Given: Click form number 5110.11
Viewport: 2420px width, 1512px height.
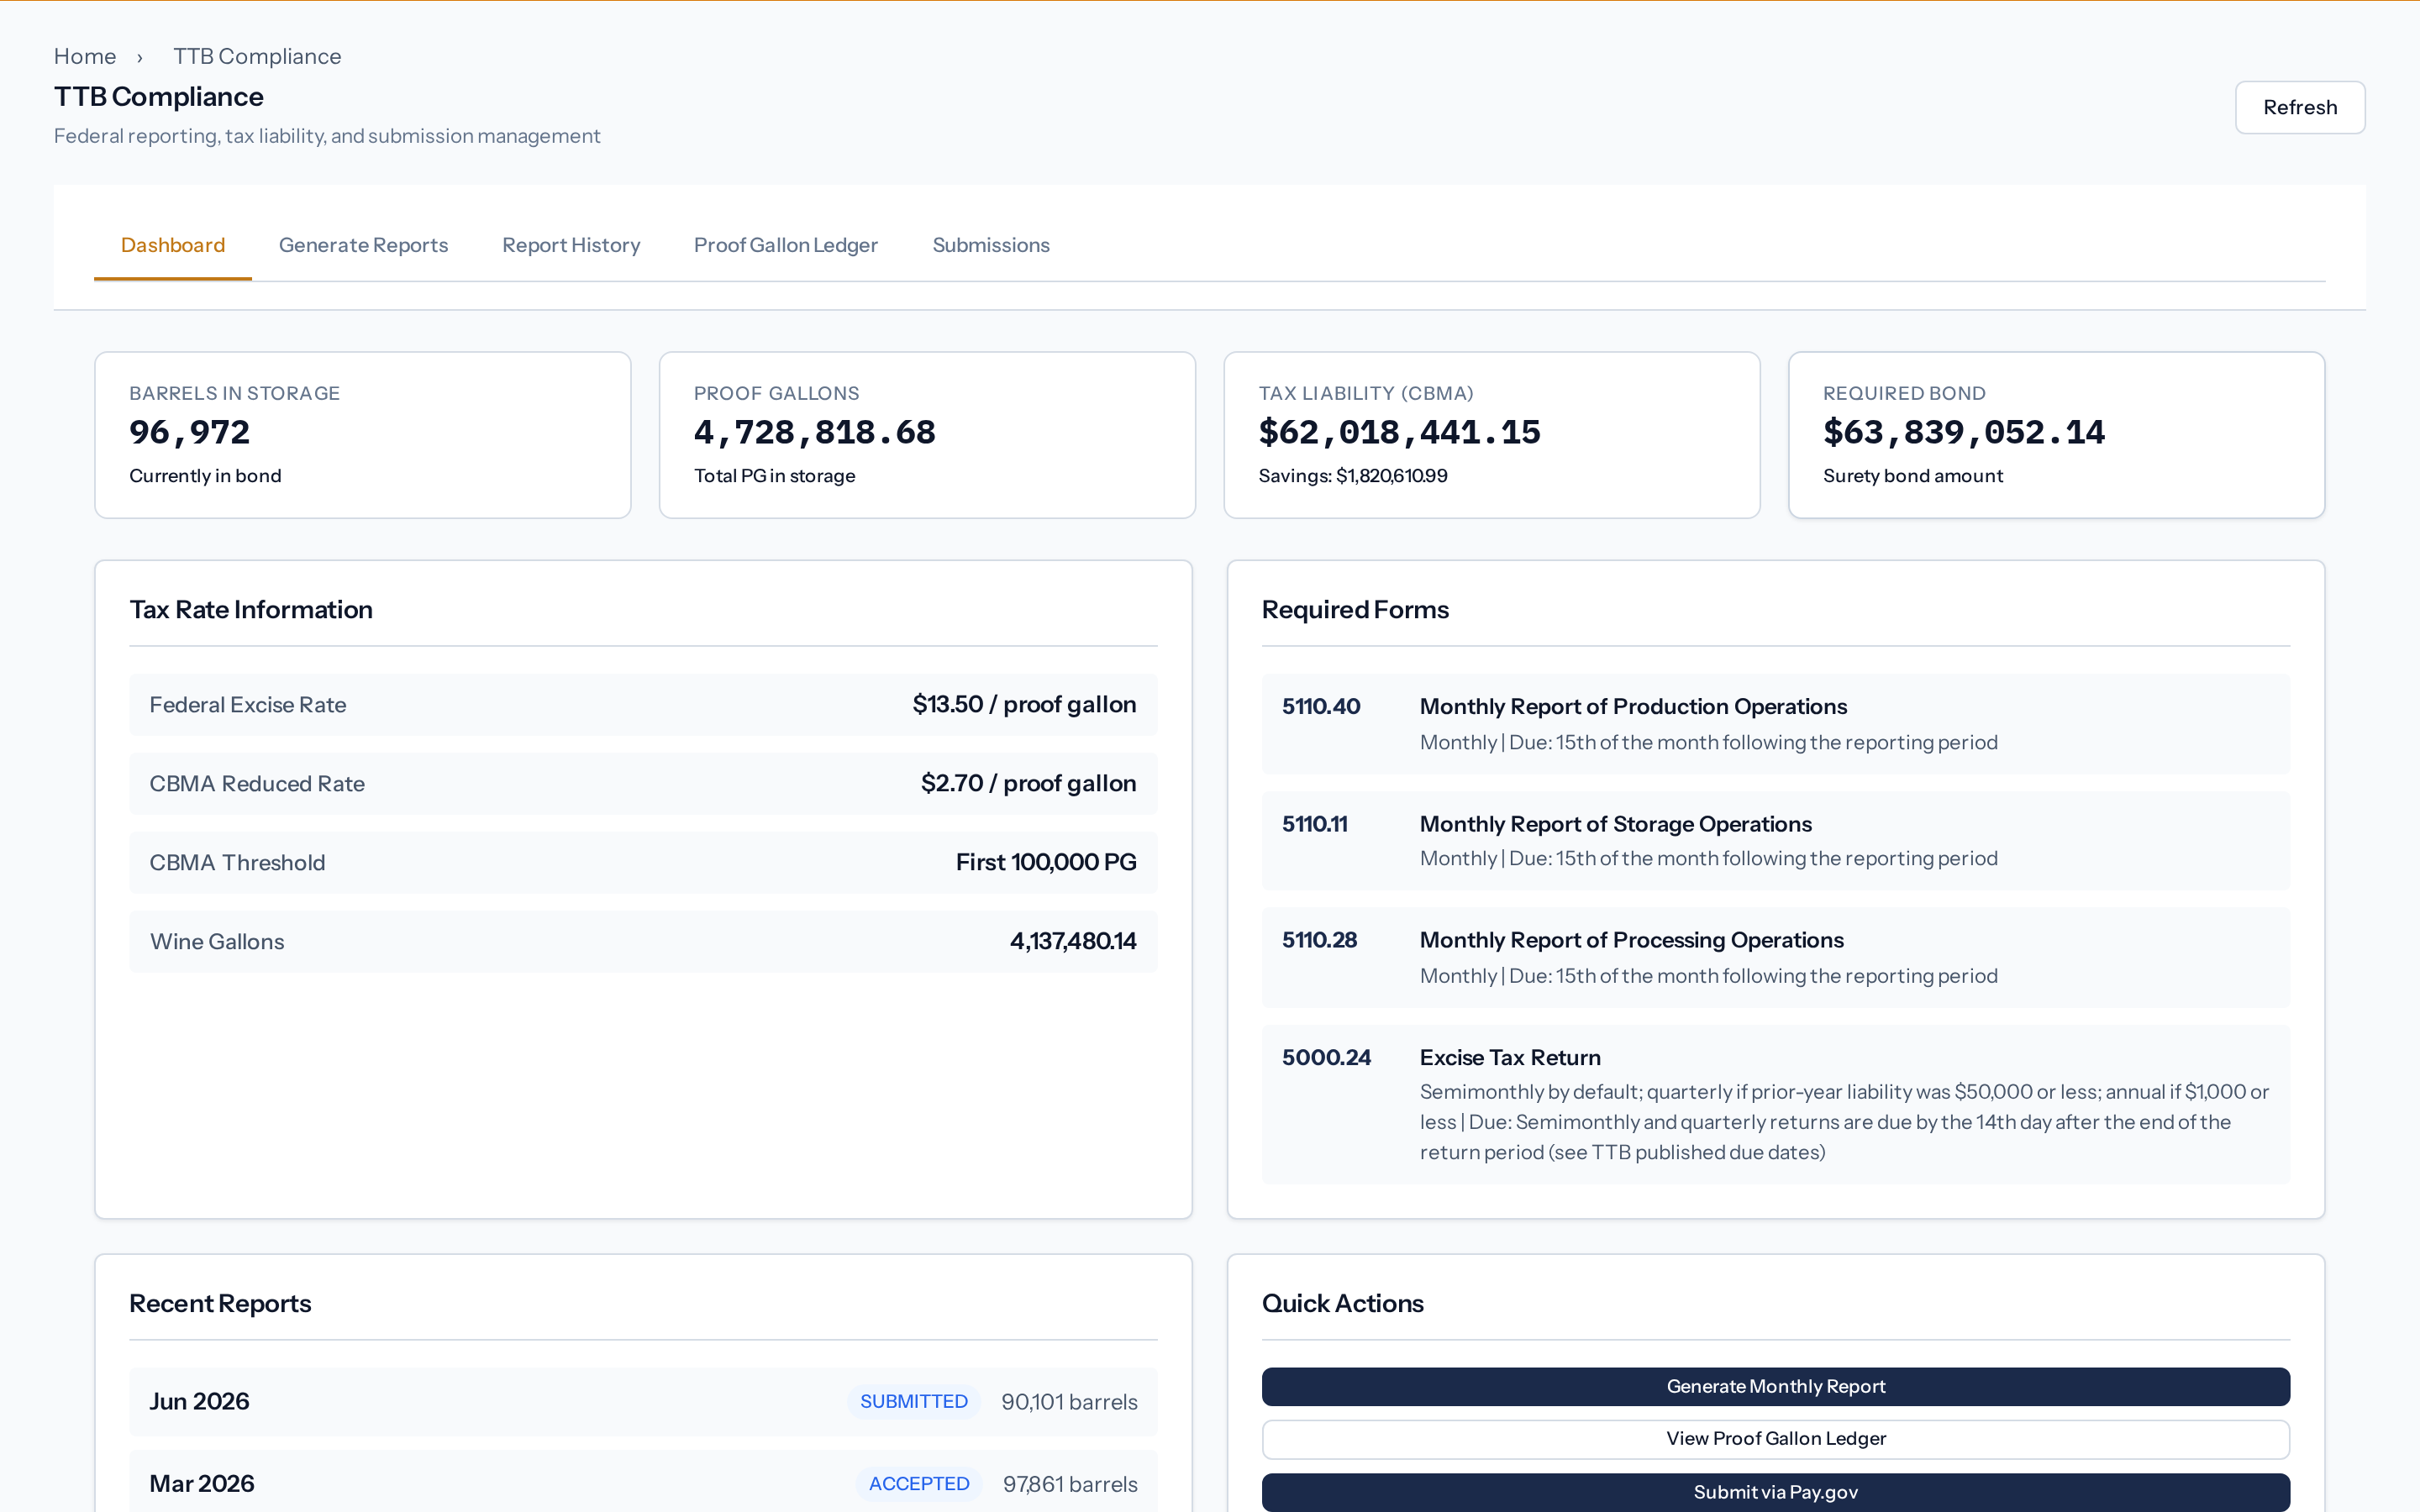Looking at the screenshot, I should coord(1315,824).
